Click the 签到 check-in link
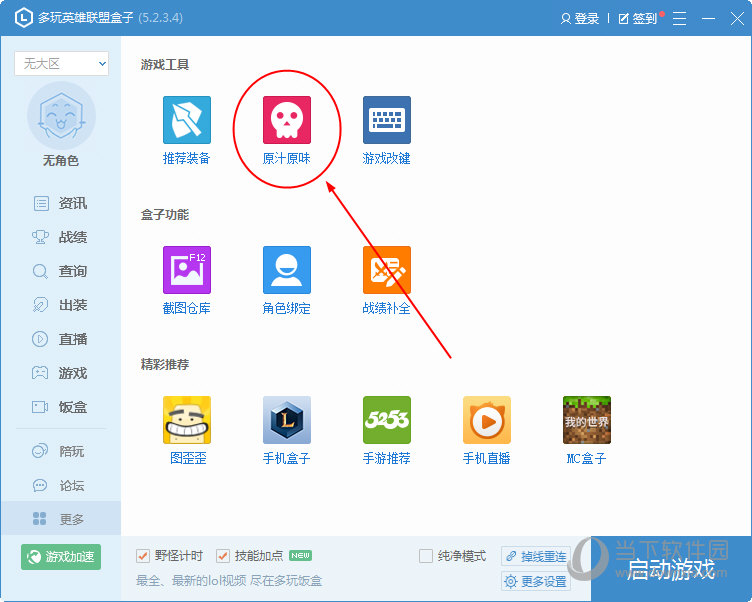 pyautogui.click(x=637, y=19)
